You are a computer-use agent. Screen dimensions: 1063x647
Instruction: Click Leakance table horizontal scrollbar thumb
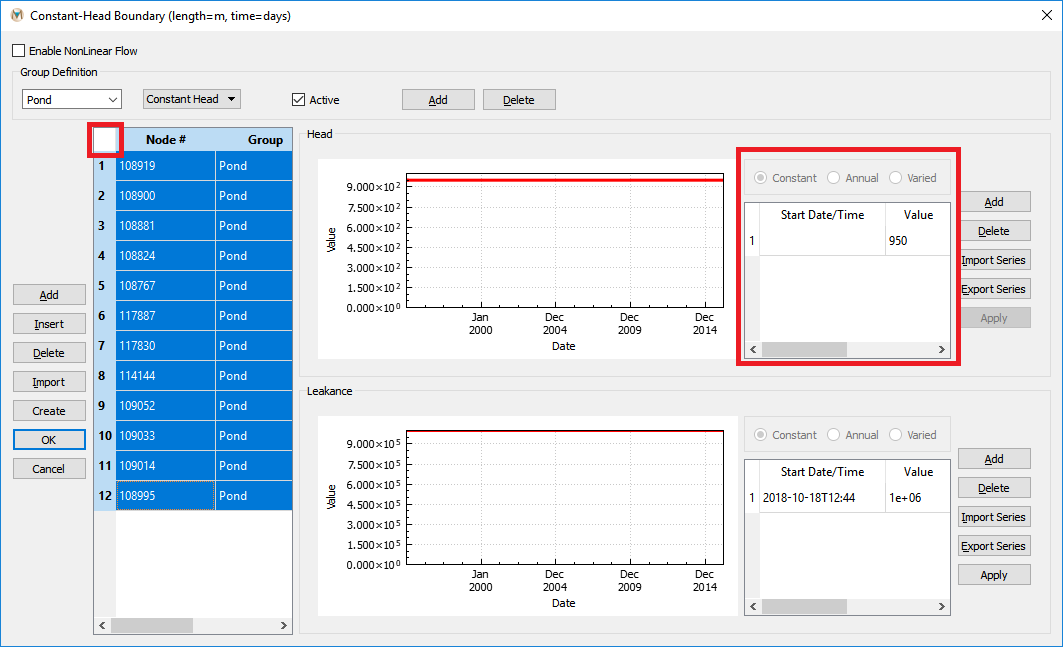(x=804, y=606)
